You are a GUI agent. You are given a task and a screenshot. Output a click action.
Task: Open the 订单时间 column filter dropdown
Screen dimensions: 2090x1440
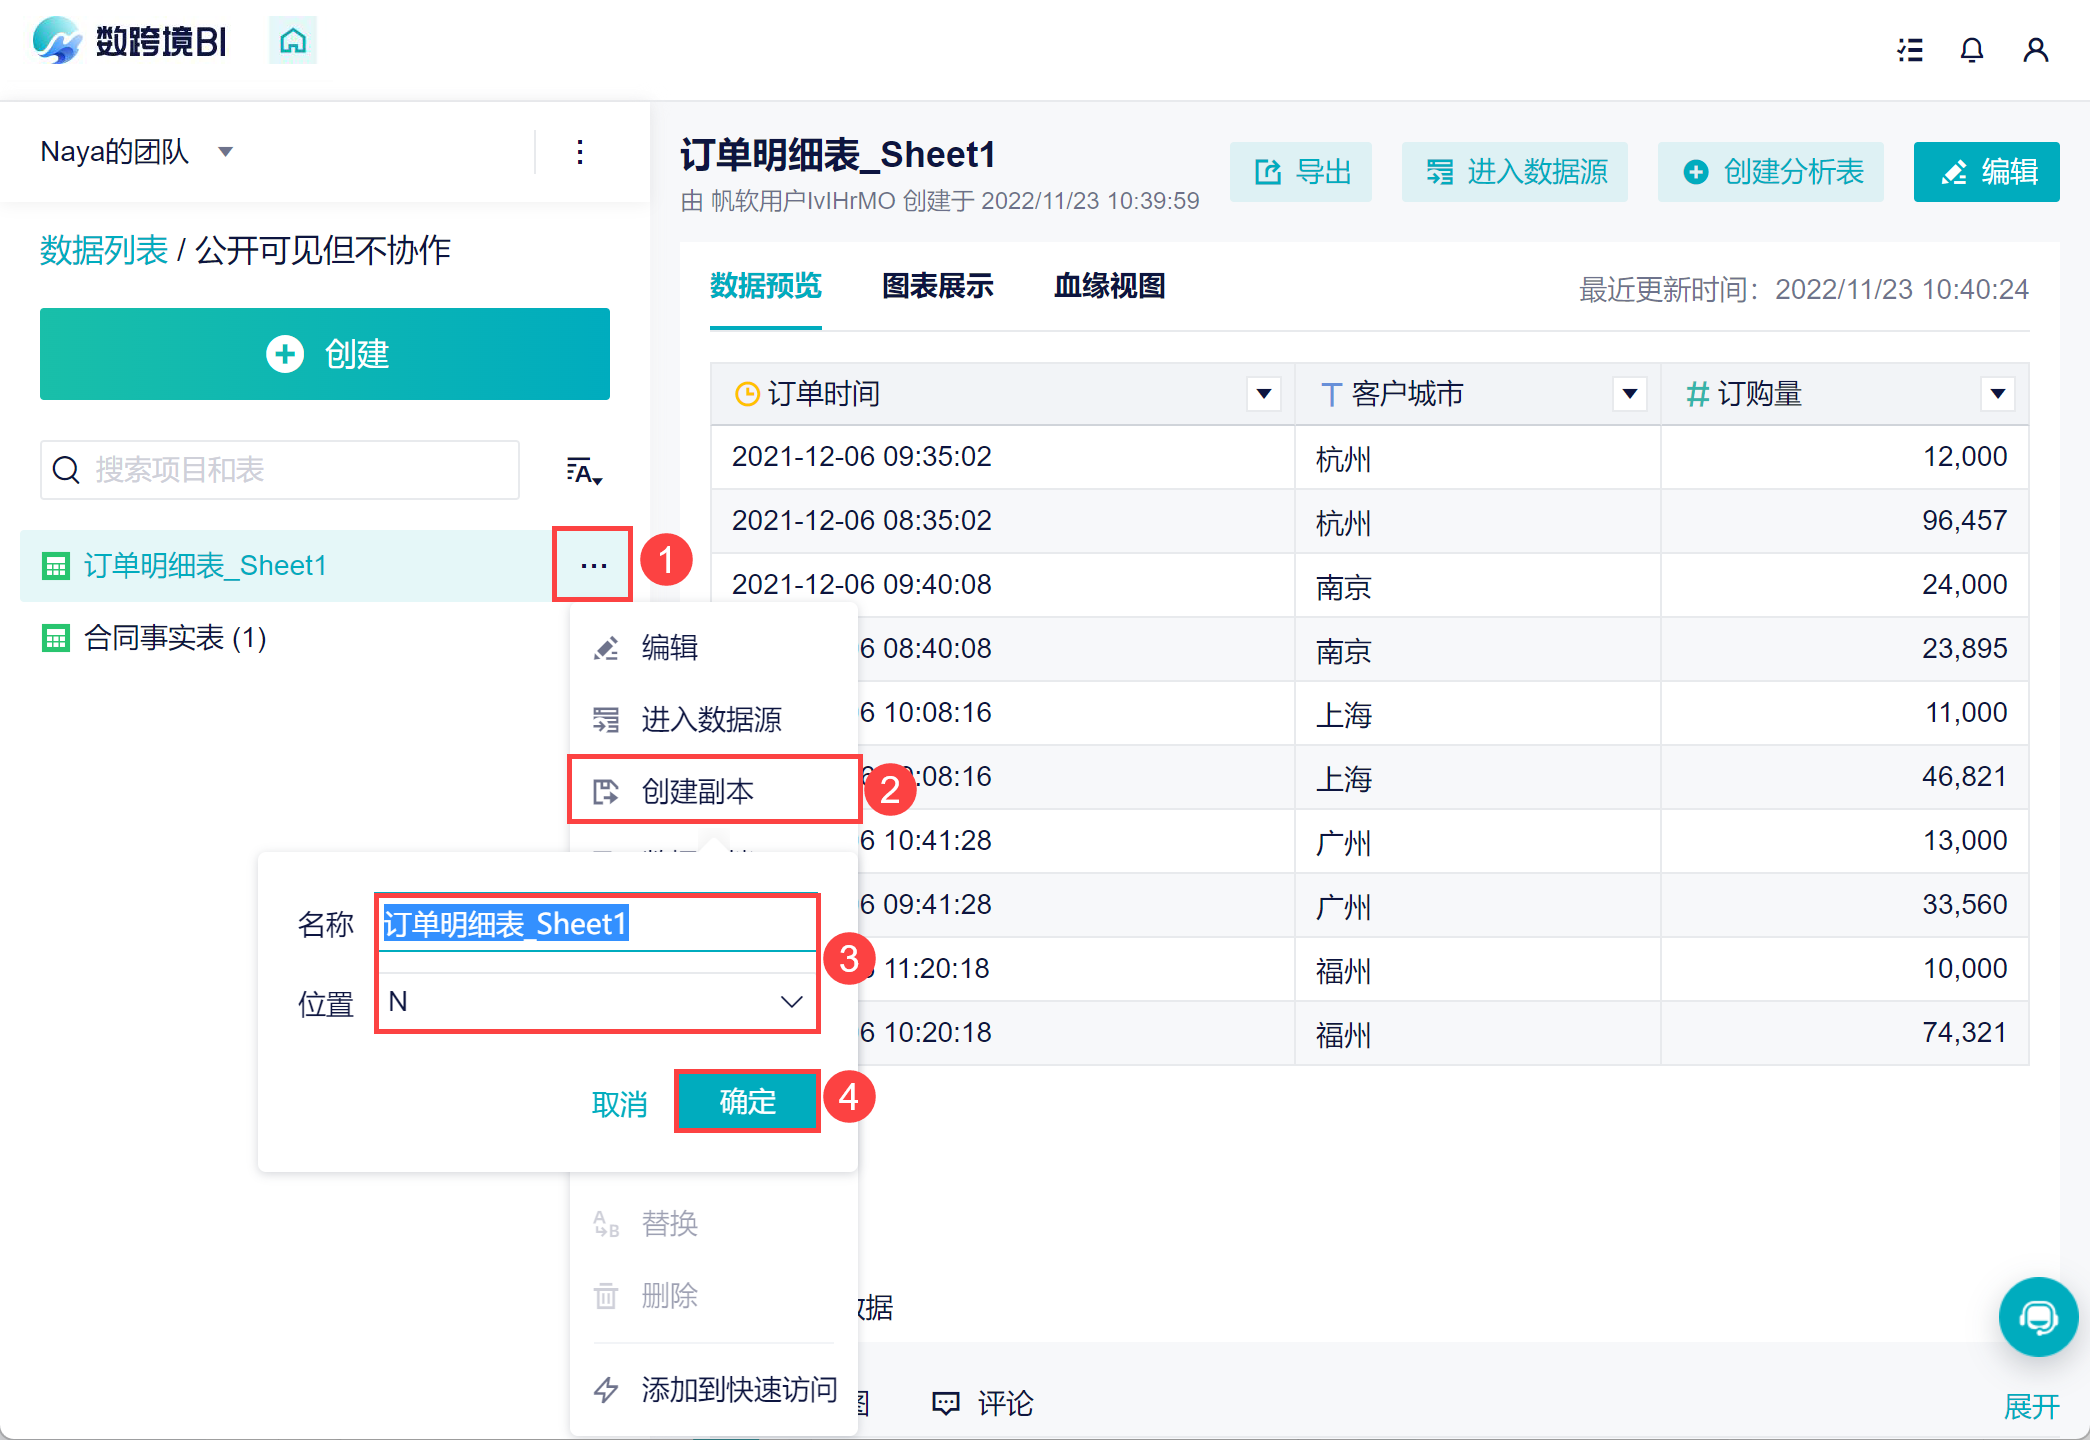point(1263,394)
